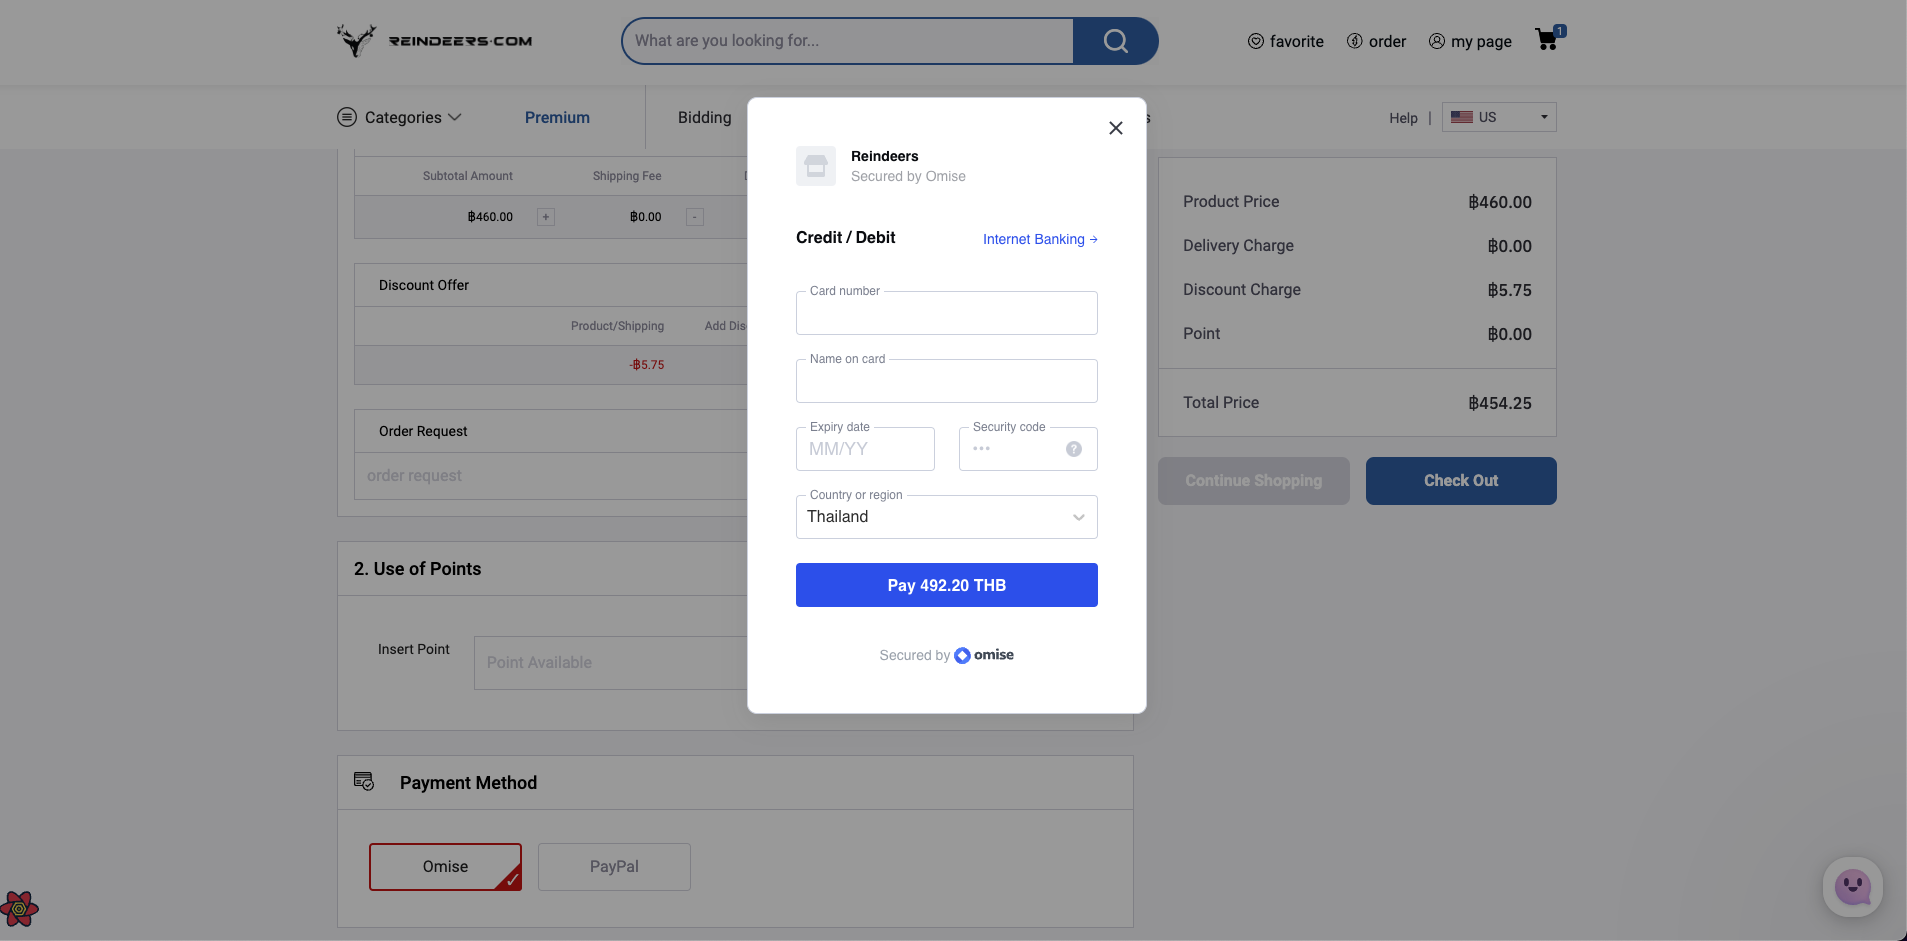The width and height of the screenshot is (1907, 941).
Task: Go to my page
Action: [1470, 41]
